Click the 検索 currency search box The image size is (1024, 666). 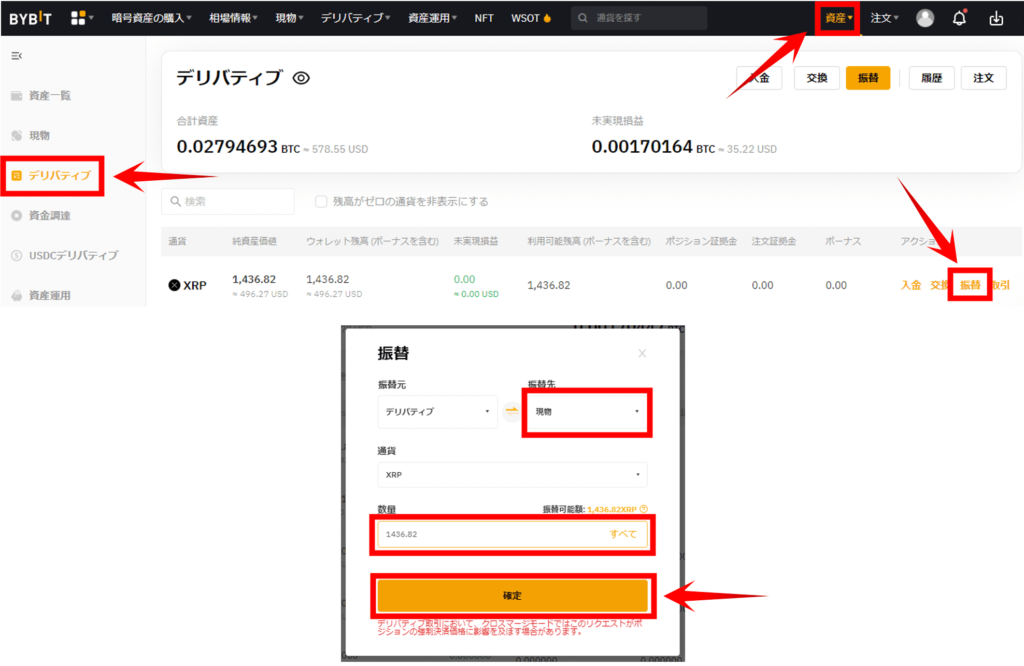228,201
